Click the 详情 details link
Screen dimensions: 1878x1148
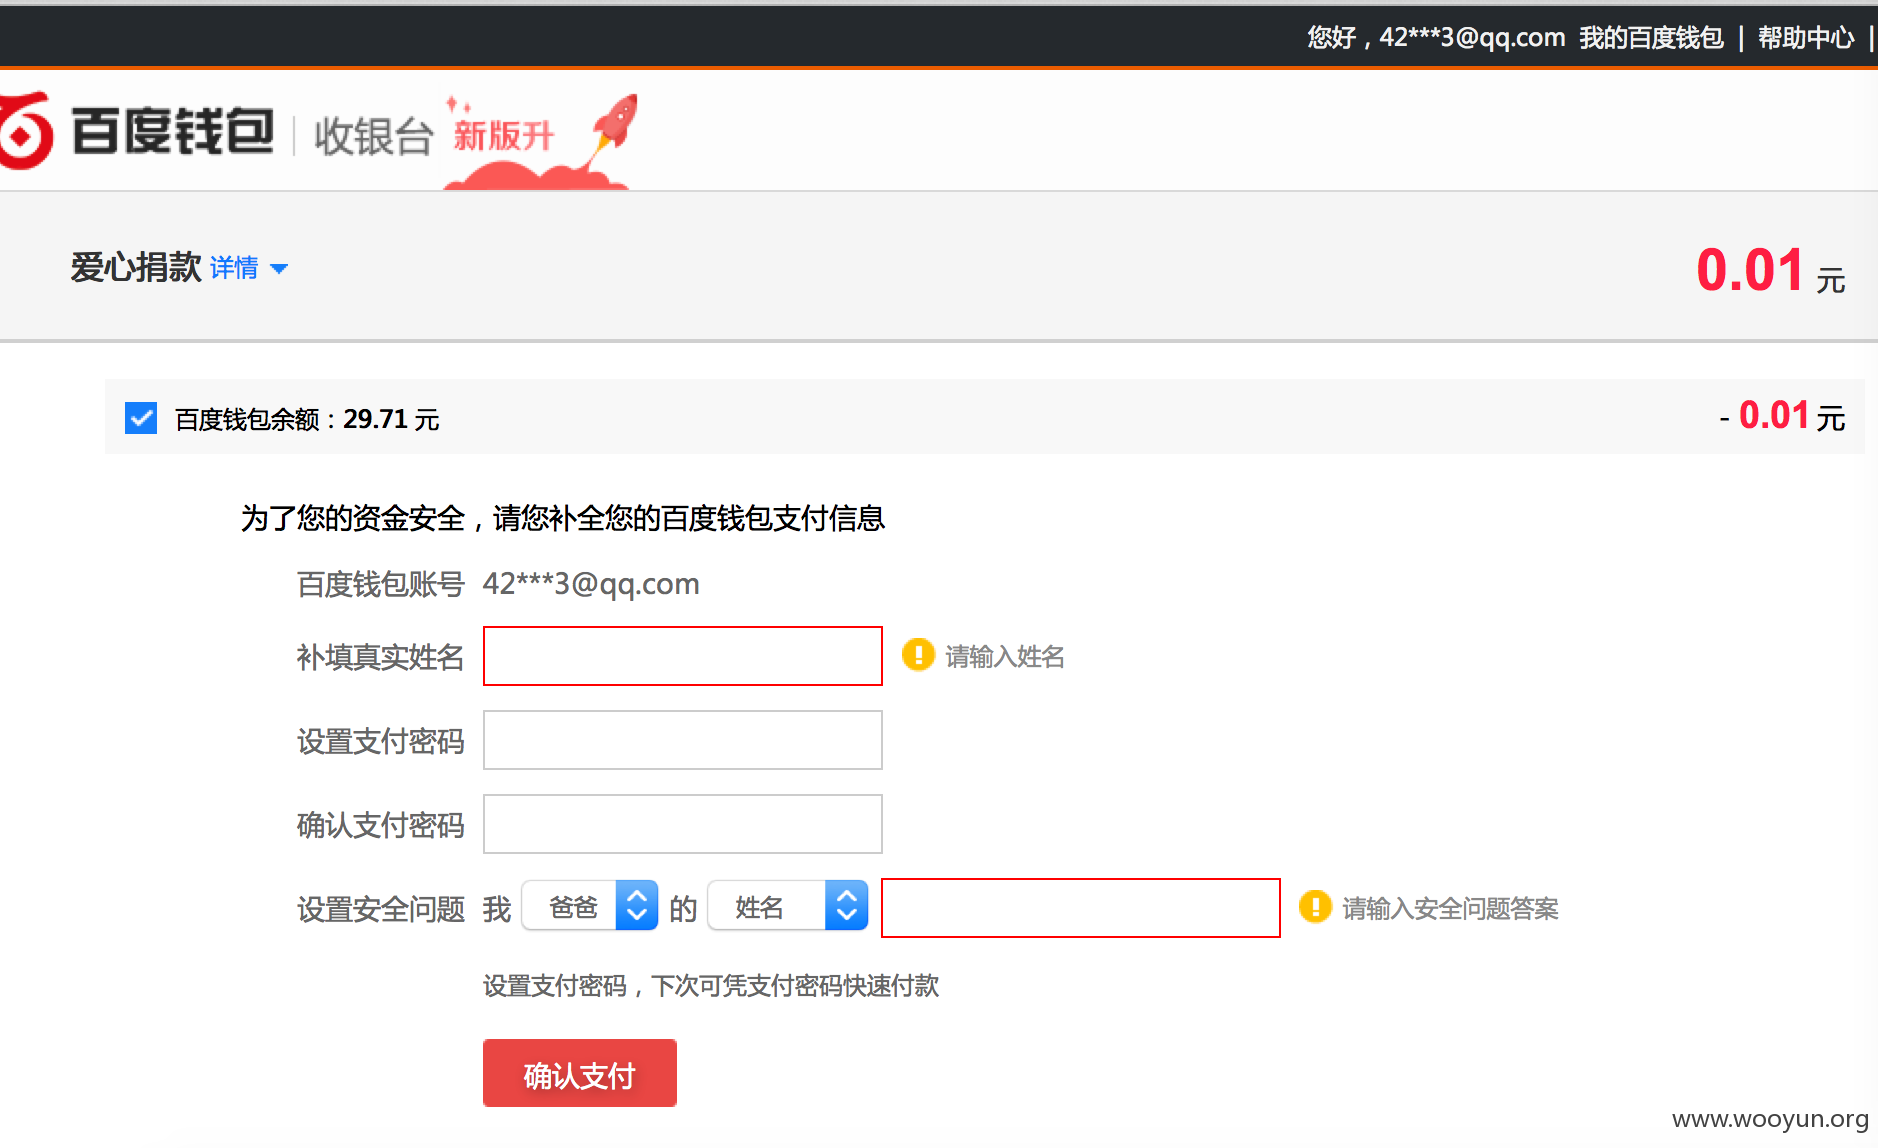coord(234,268)
